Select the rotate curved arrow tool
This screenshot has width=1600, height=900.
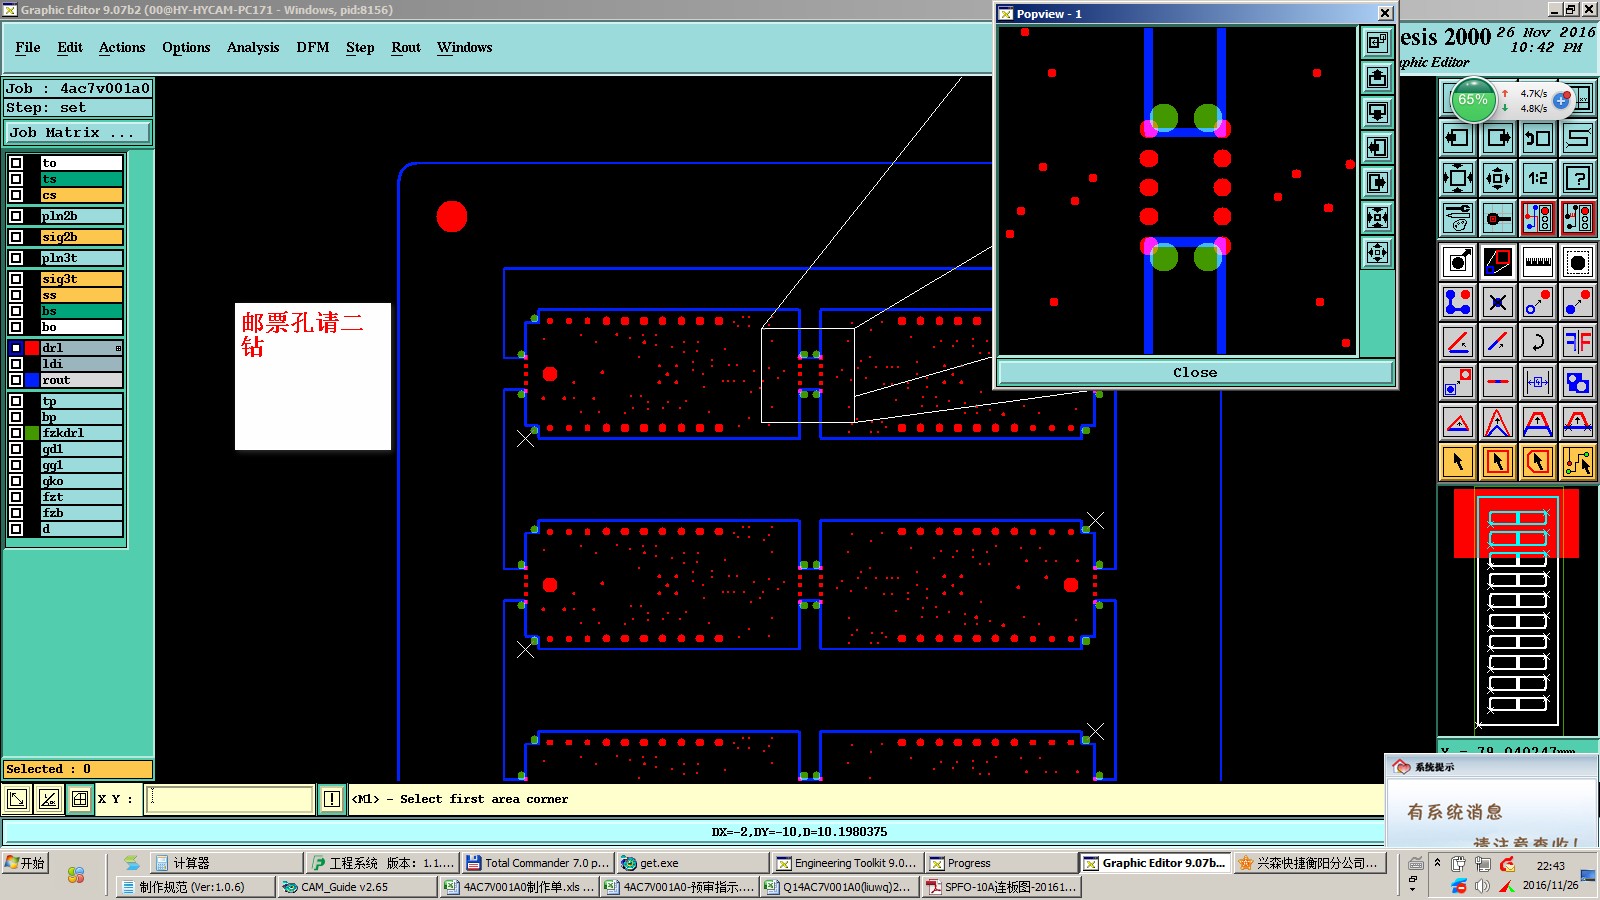(x=1538, y=342)
